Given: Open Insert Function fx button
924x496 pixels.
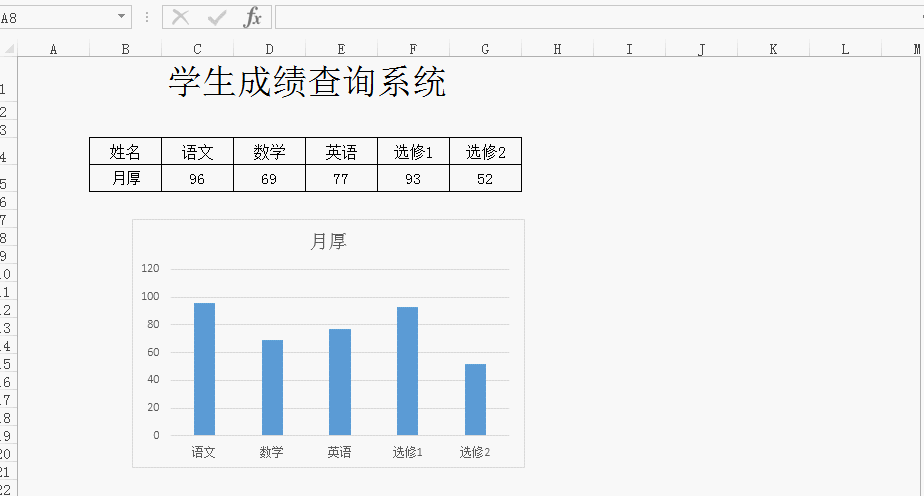Looking at the screenshot, I should [x=252, y=18].
